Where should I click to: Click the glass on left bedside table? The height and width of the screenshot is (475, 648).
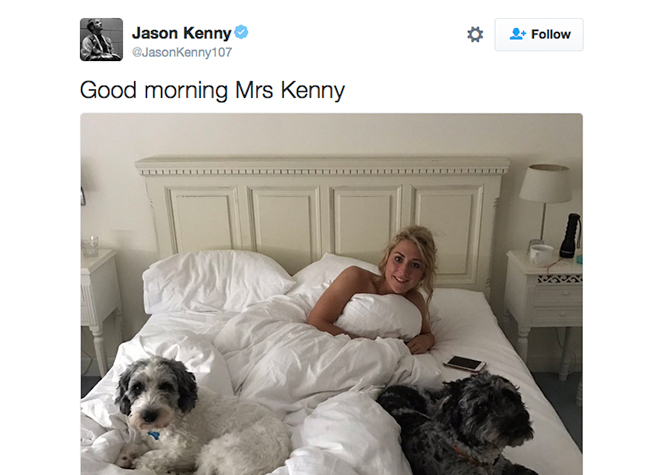tap(90, 246)
